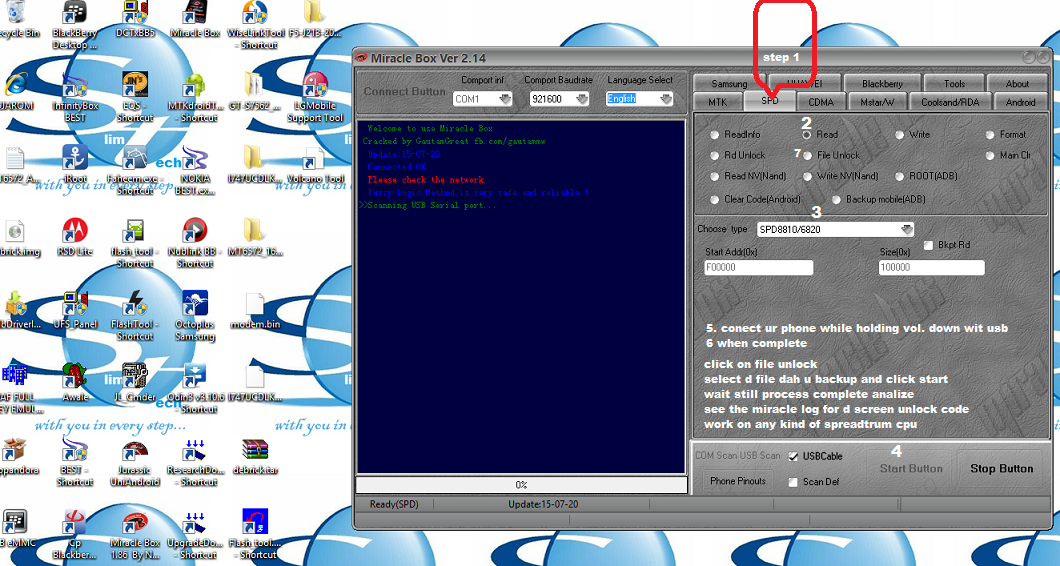Click the Stop Button

click(1001, 469)
